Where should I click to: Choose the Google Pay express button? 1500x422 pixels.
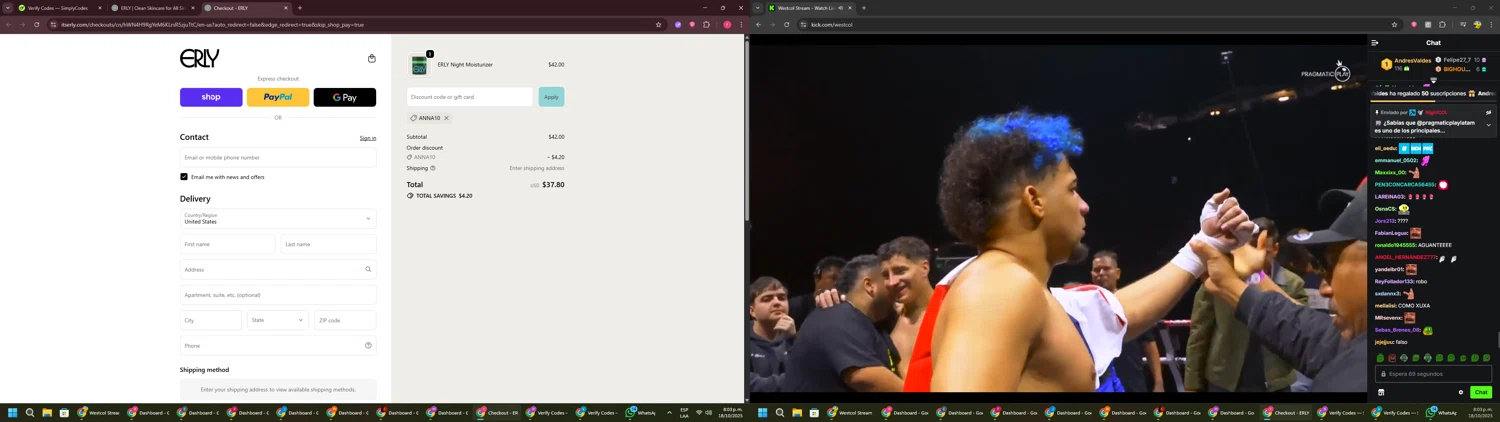tap(345, 97)
